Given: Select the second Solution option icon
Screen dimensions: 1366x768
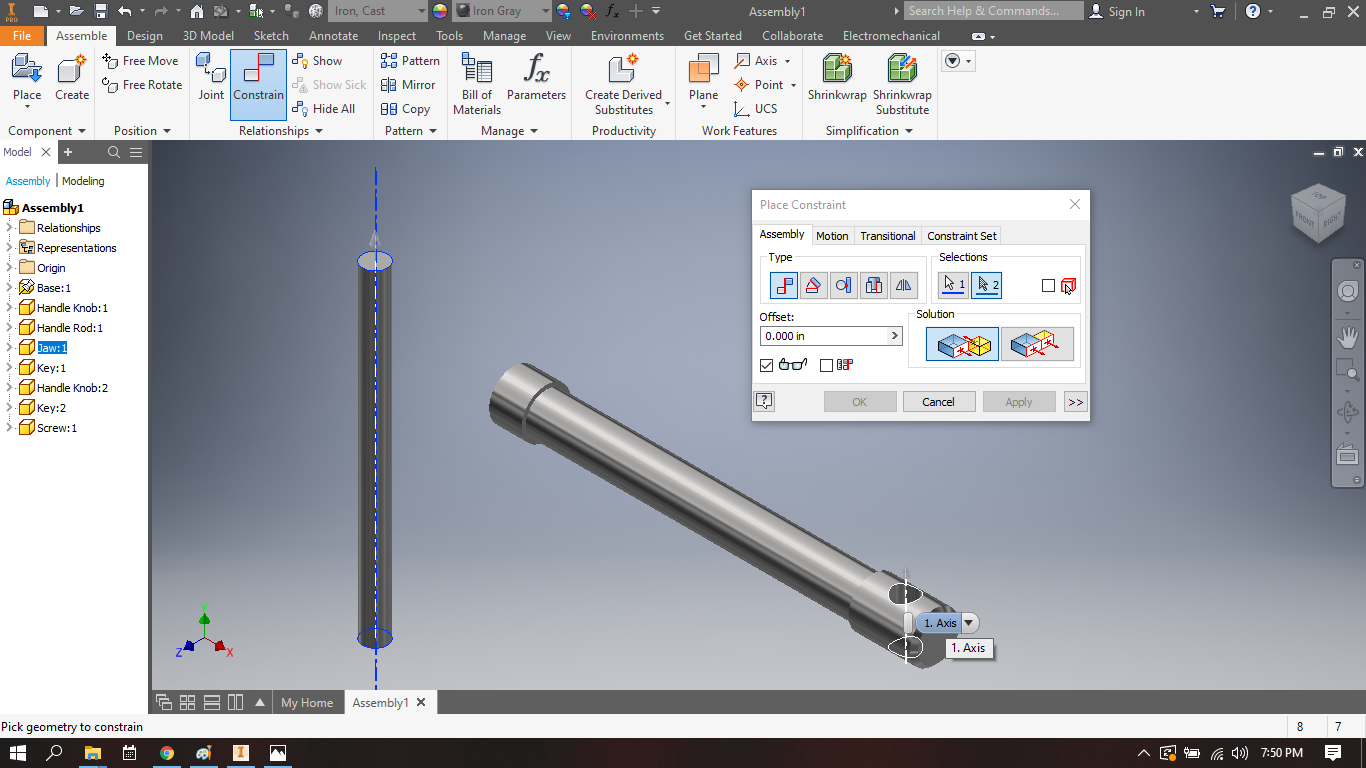Looking at the screenshot, I should 1037,343.
